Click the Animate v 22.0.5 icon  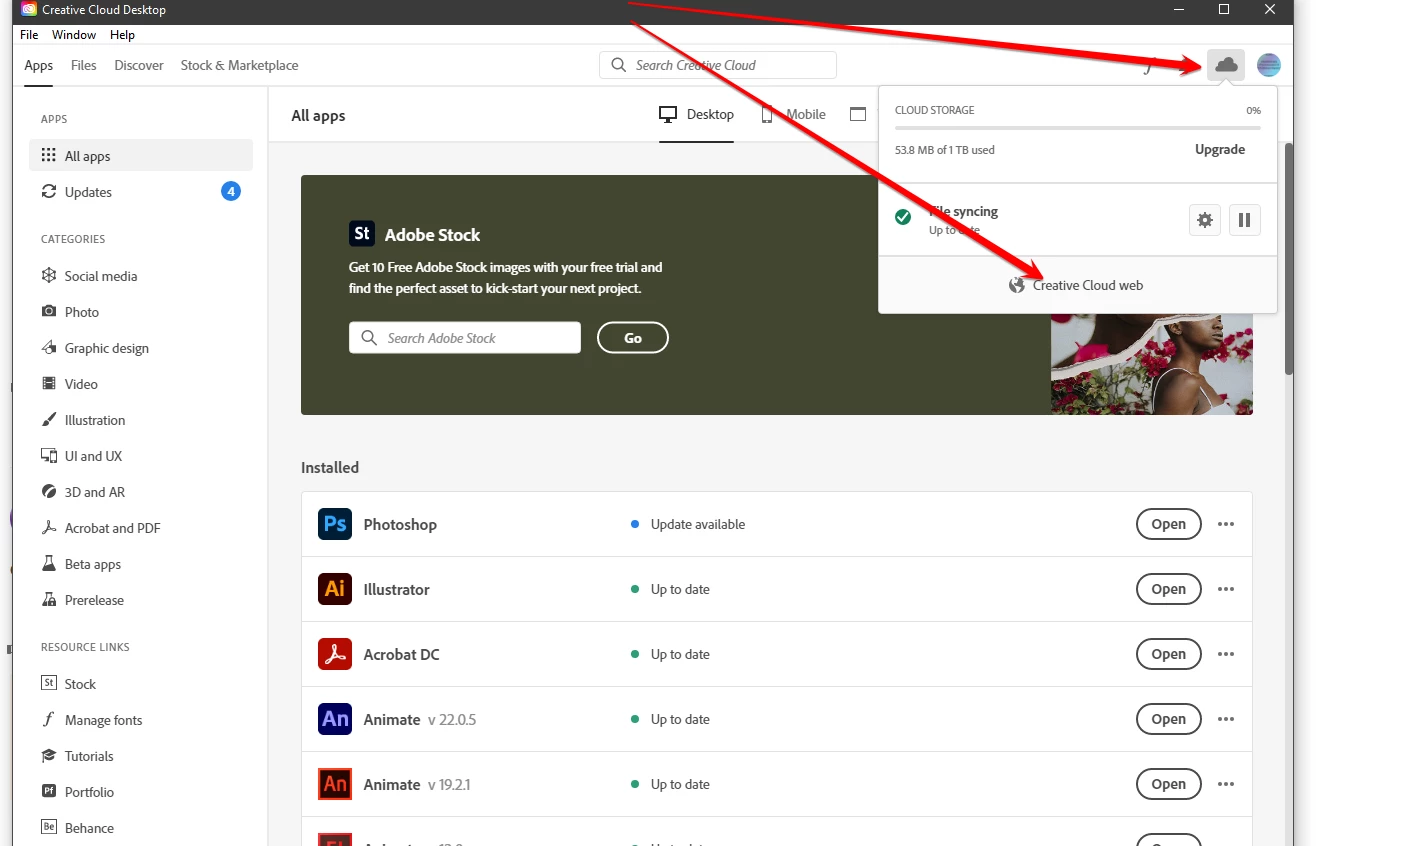(x=335, y=719)
